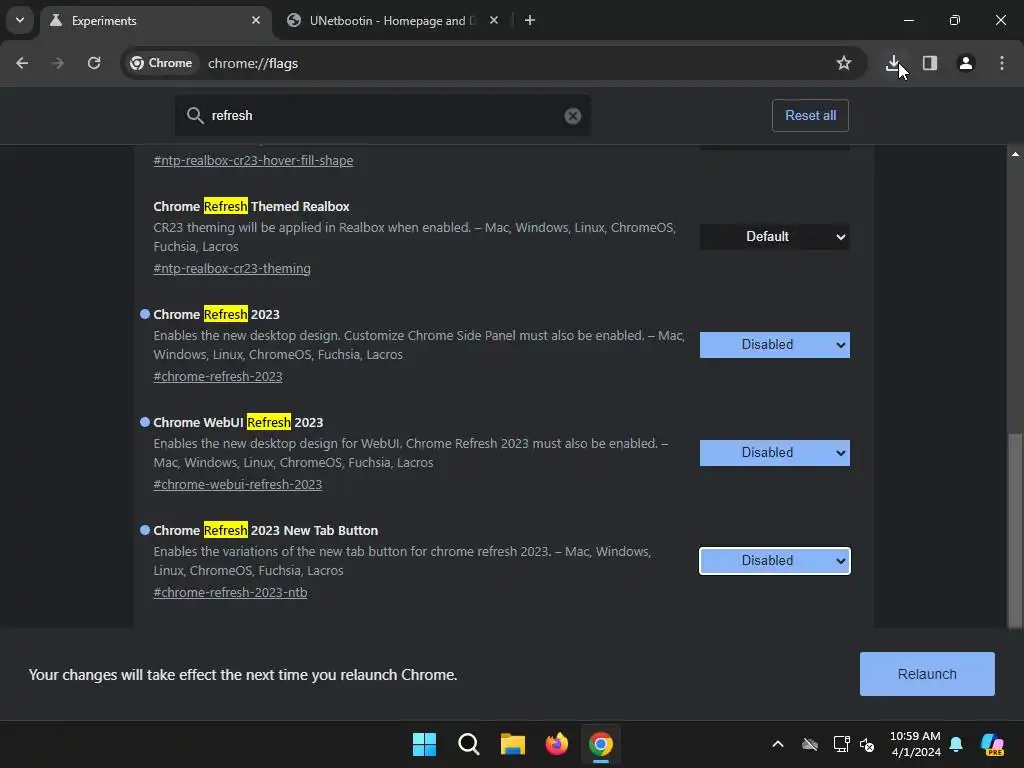Open Chrome's three-dot menu
This screenshot has width=1024, height=768.
tap(1002, 63)
